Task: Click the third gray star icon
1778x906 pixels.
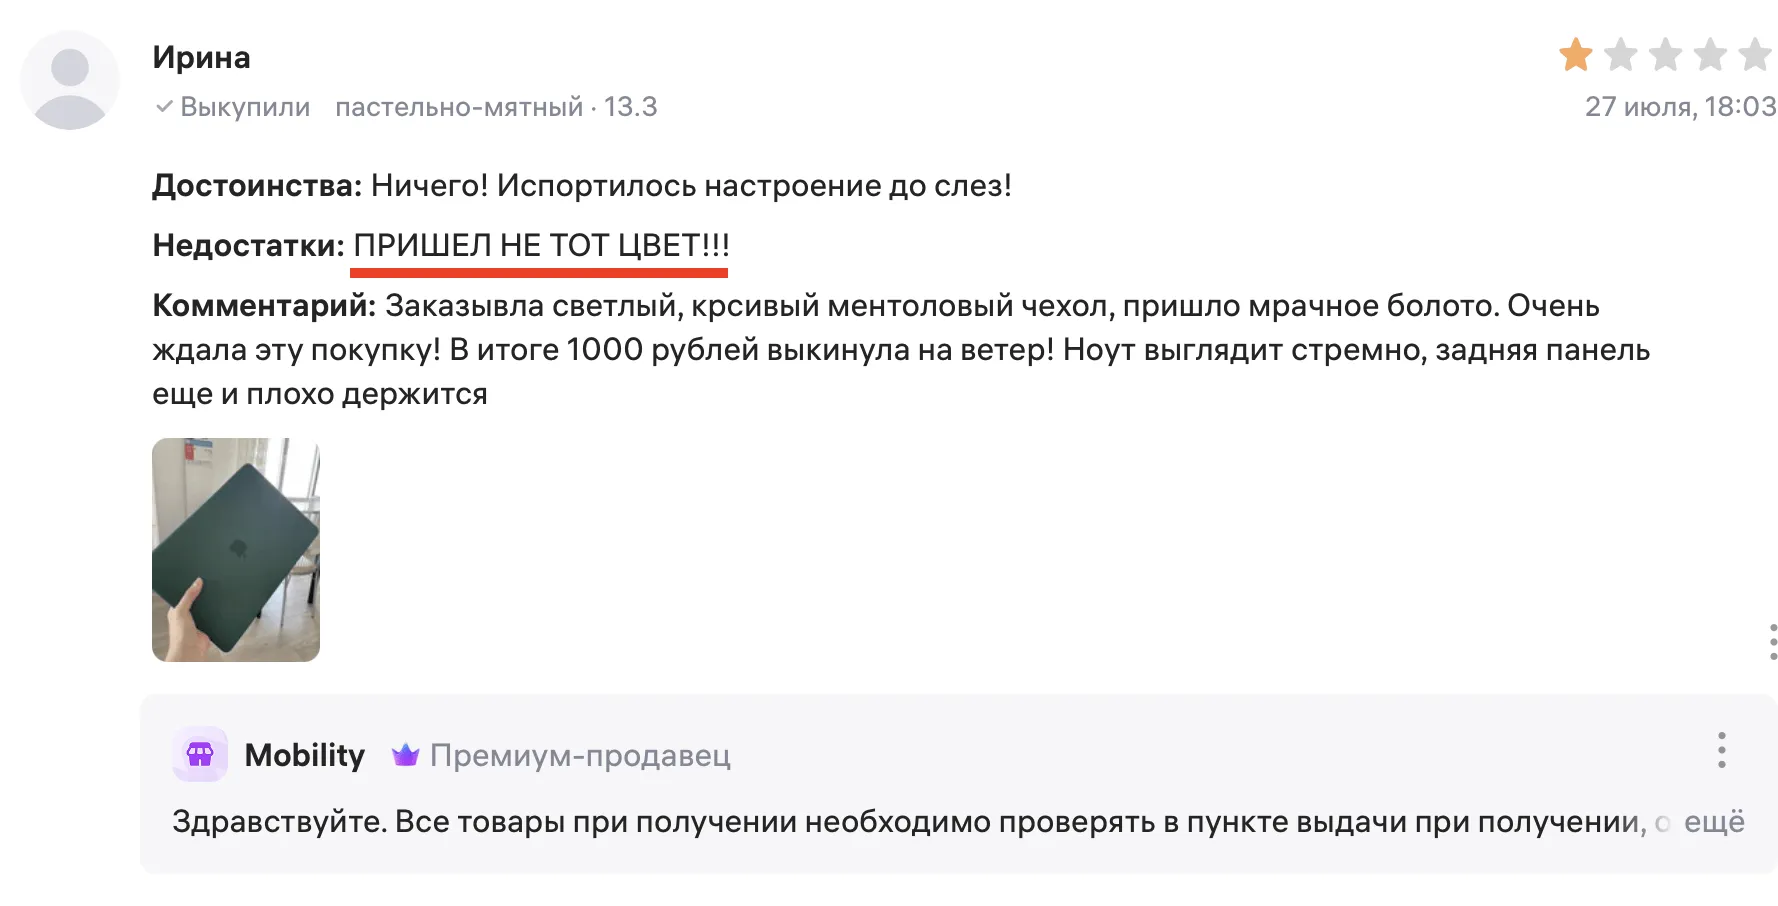Action: 1665,56
